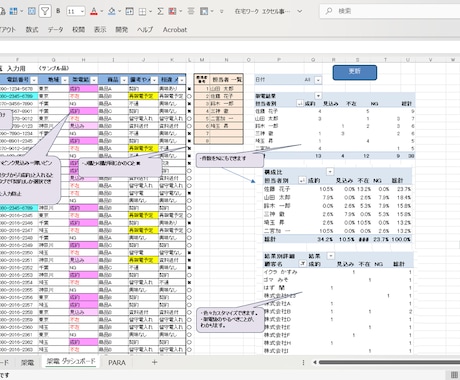Open the 開発 ribbon tab

tap(122, 30)
